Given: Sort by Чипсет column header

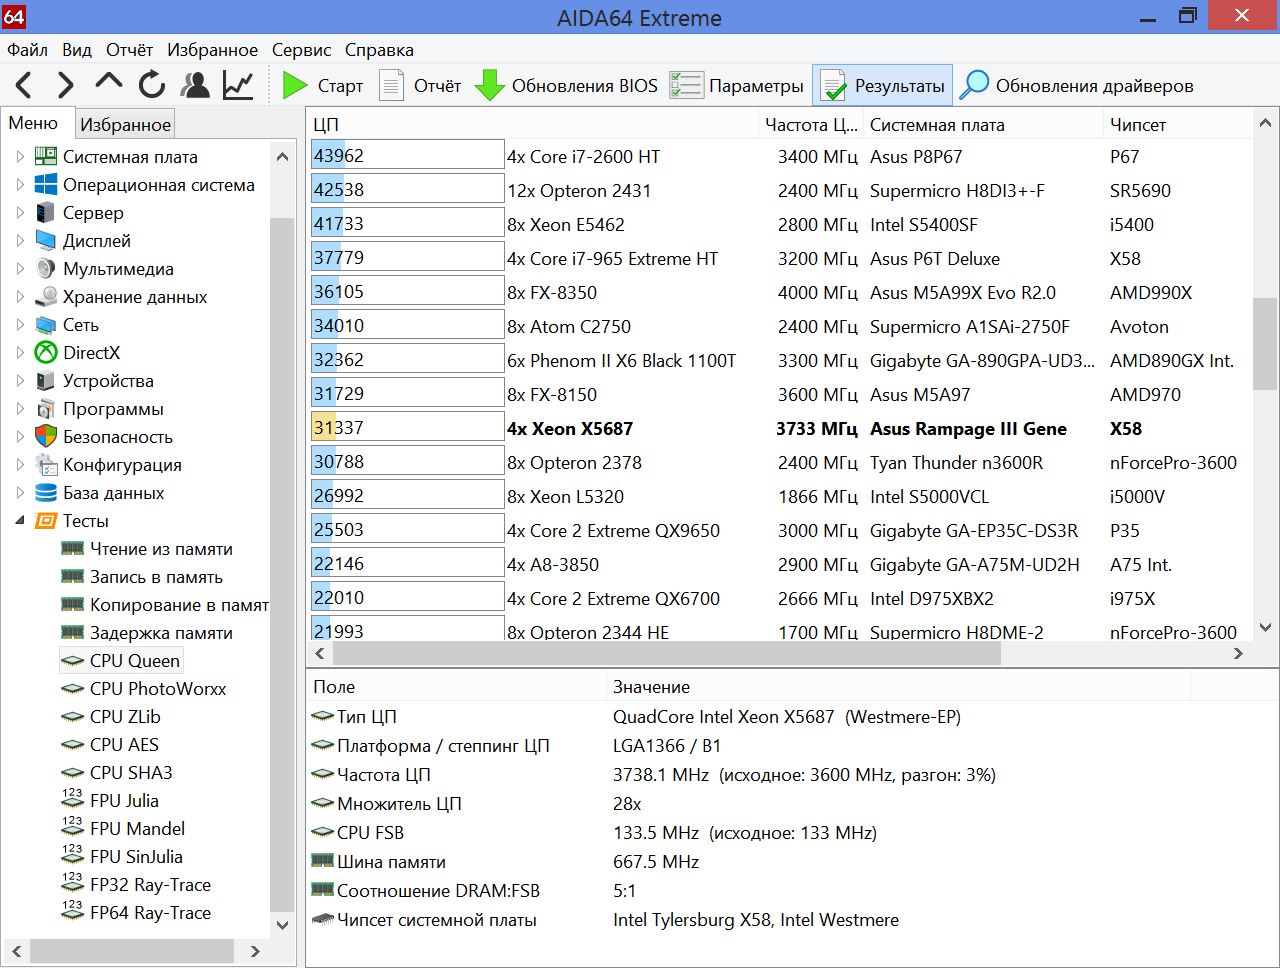Looking at the screenshot, I should (x=1177, y=124).
